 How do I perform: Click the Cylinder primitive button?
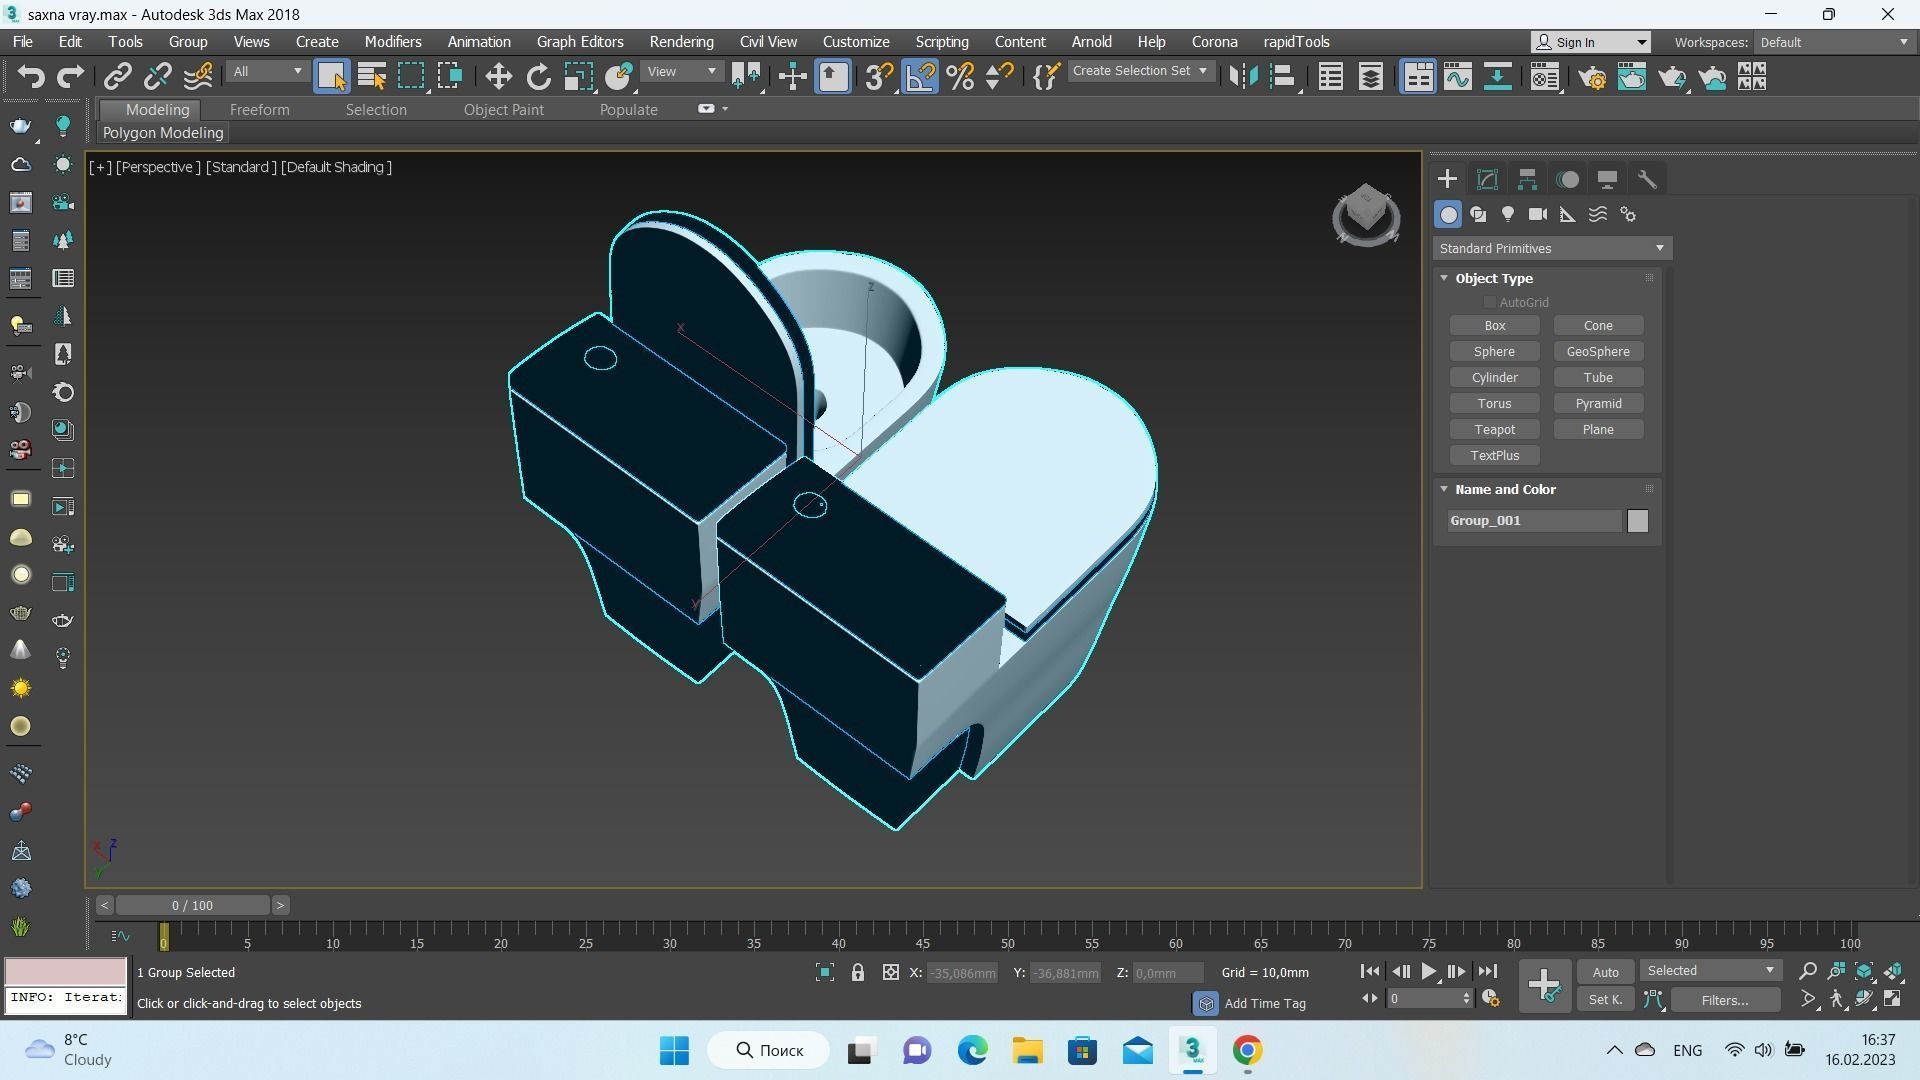click(1494, 378)
